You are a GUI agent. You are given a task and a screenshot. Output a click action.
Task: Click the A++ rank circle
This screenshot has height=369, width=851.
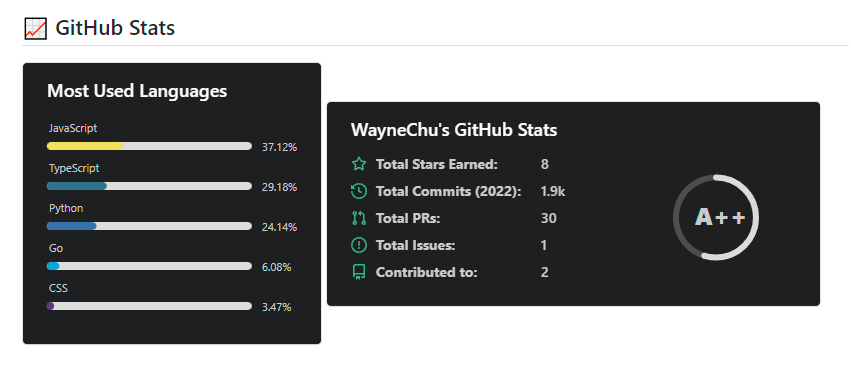pos(716,218)
